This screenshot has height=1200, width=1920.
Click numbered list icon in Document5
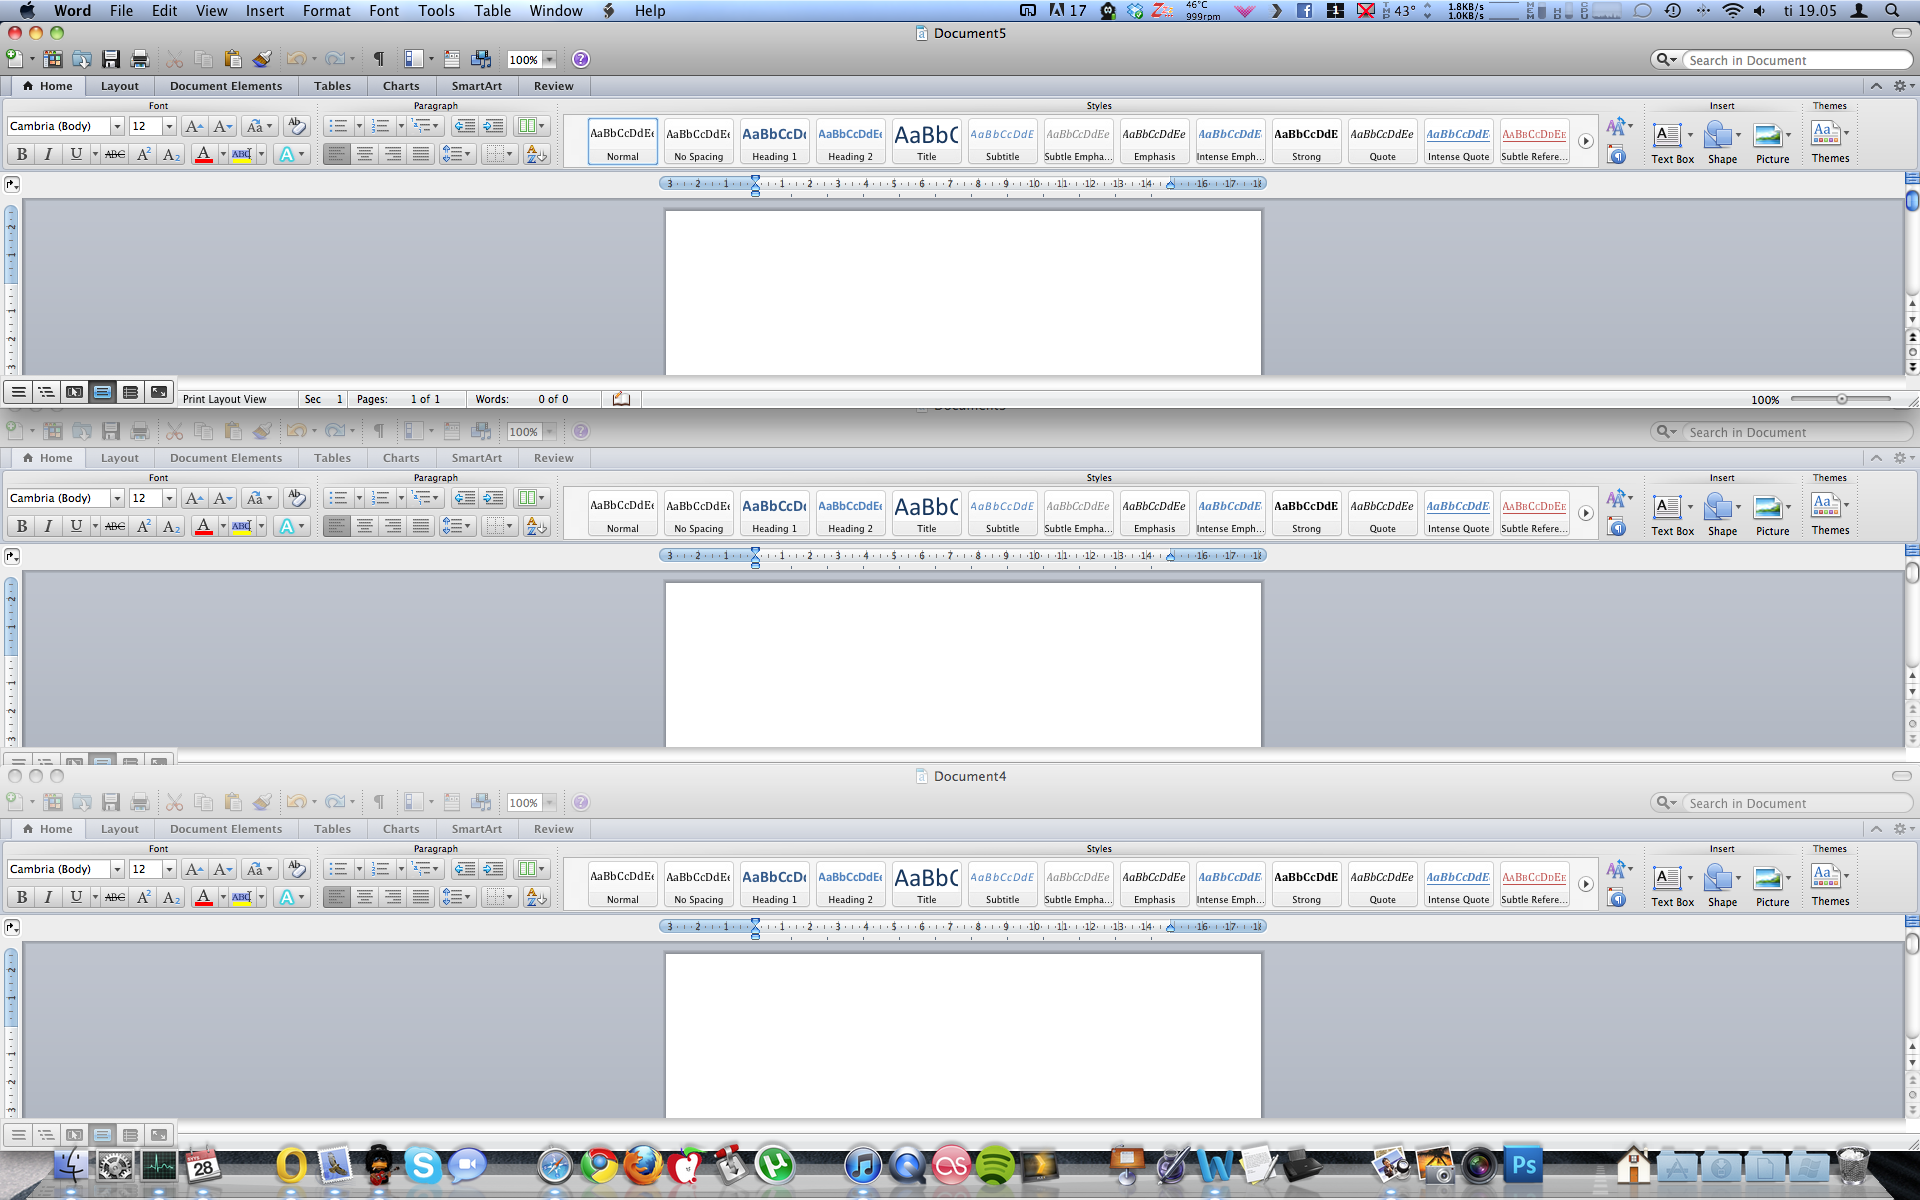380,126
